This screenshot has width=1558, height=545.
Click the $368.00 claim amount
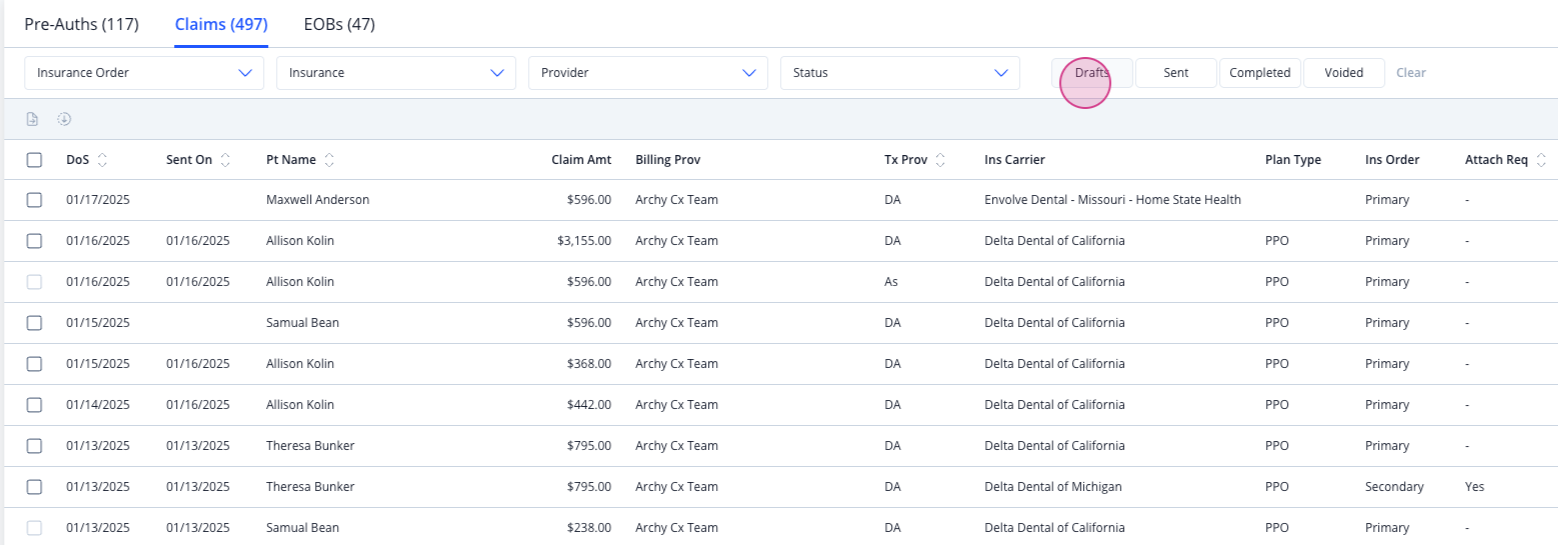[589, 364]
